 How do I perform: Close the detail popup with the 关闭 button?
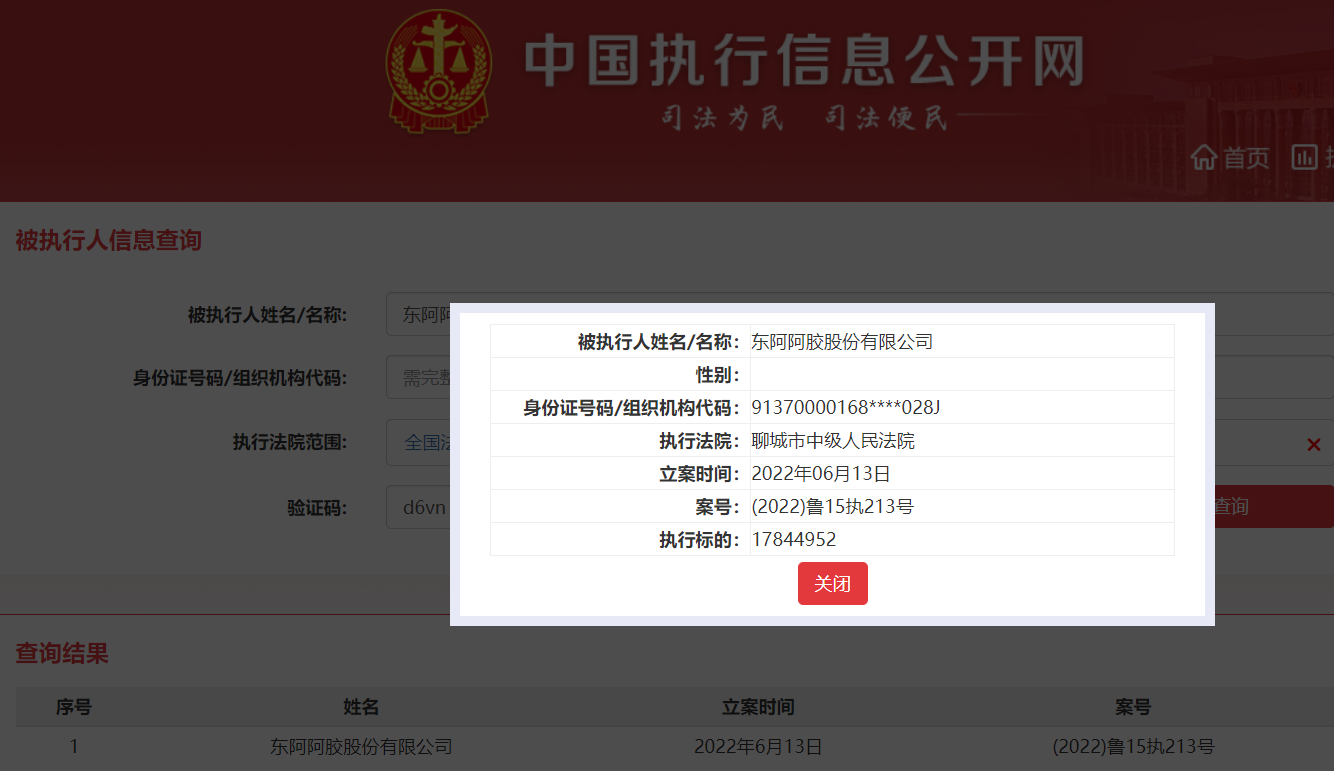coord(832,583)
